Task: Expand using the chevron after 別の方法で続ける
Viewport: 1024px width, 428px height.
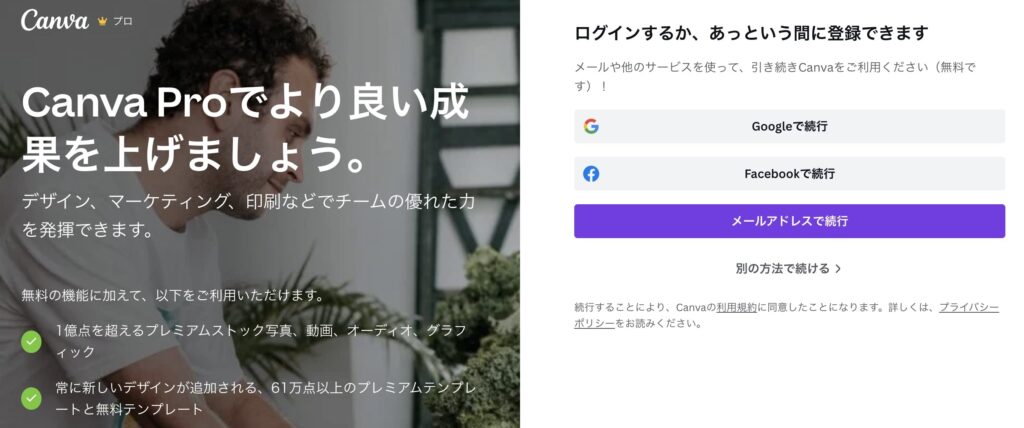Action: [x=838, y=269]
